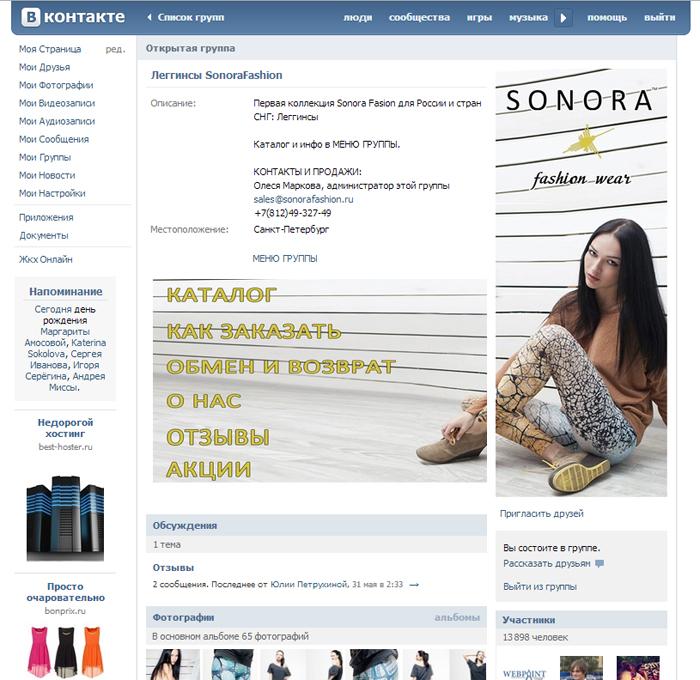This screenshot has height=680, width=700.
Task: Click the VKontakte logo icon
Action: [31, 17]
